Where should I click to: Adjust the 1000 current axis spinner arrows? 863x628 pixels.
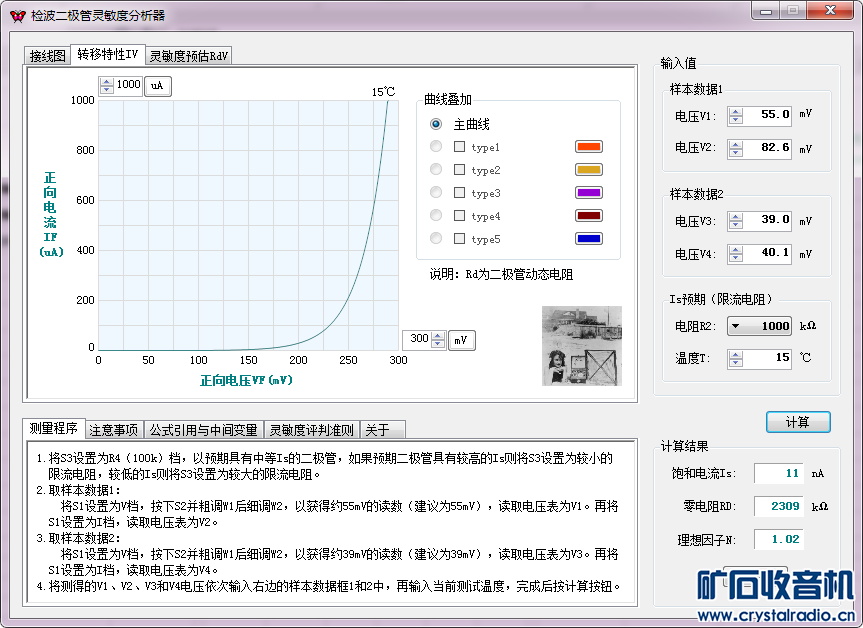pos(106,85)
